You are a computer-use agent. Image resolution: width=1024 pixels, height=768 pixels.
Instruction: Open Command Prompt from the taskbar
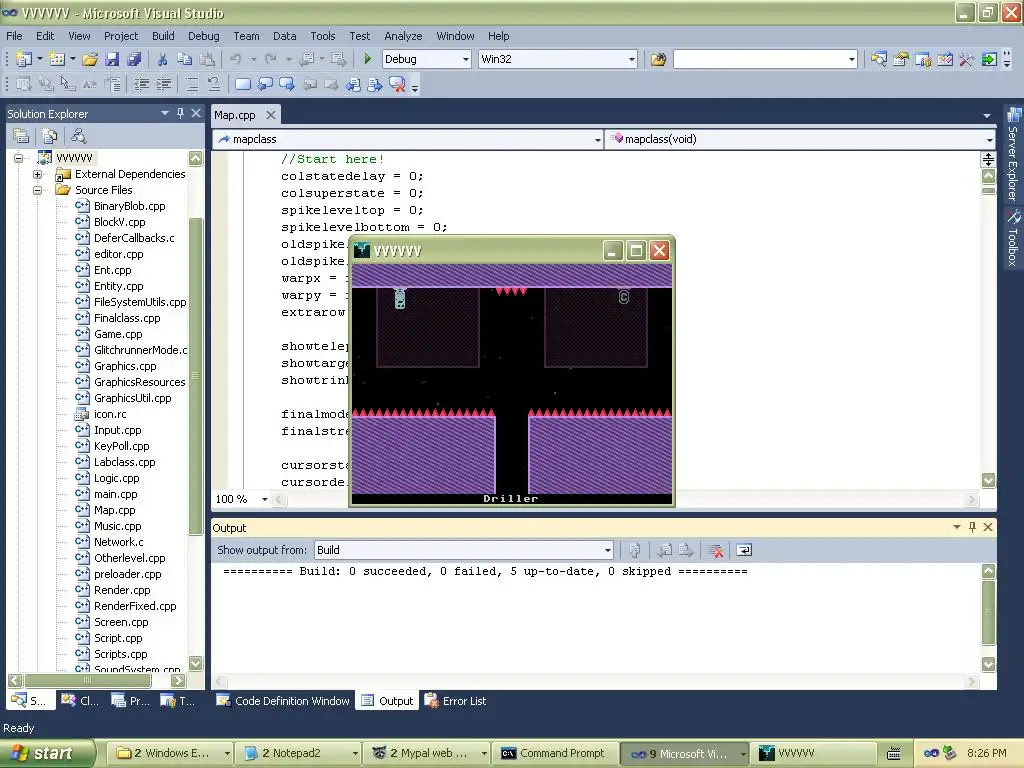click(552, 754)
